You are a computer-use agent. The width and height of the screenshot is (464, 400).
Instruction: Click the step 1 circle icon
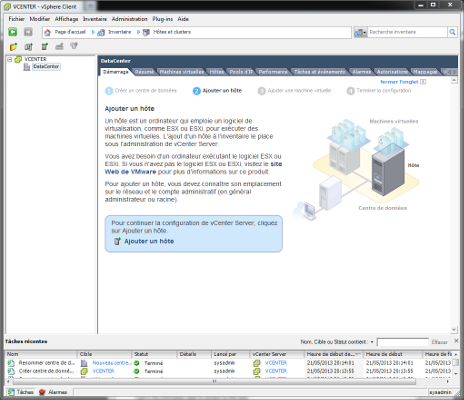[109, 91]
